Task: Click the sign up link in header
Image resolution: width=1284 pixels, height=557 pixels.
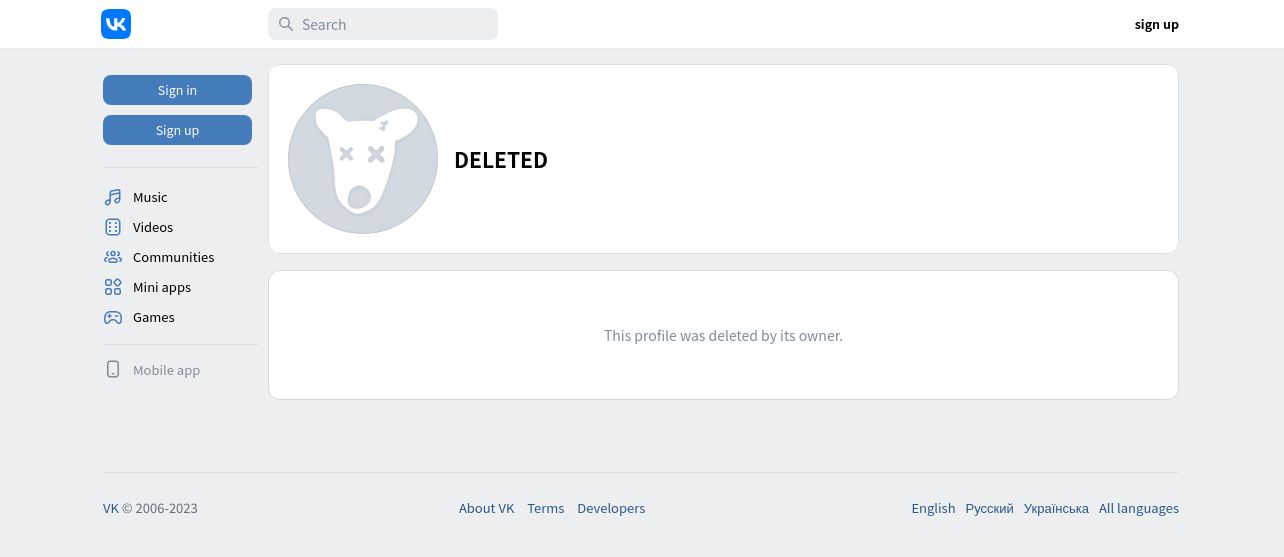Action: pyautogui.click(x=1156, y=24)
